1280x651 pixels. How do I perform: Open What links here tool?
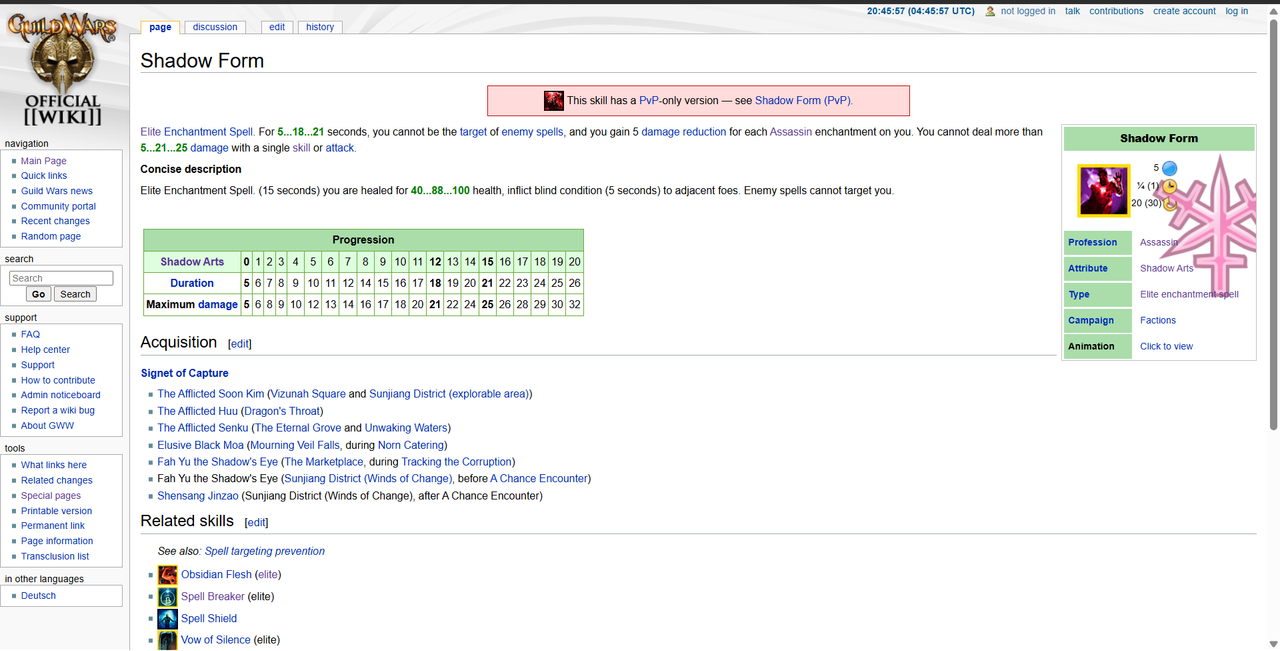(54, 465)
